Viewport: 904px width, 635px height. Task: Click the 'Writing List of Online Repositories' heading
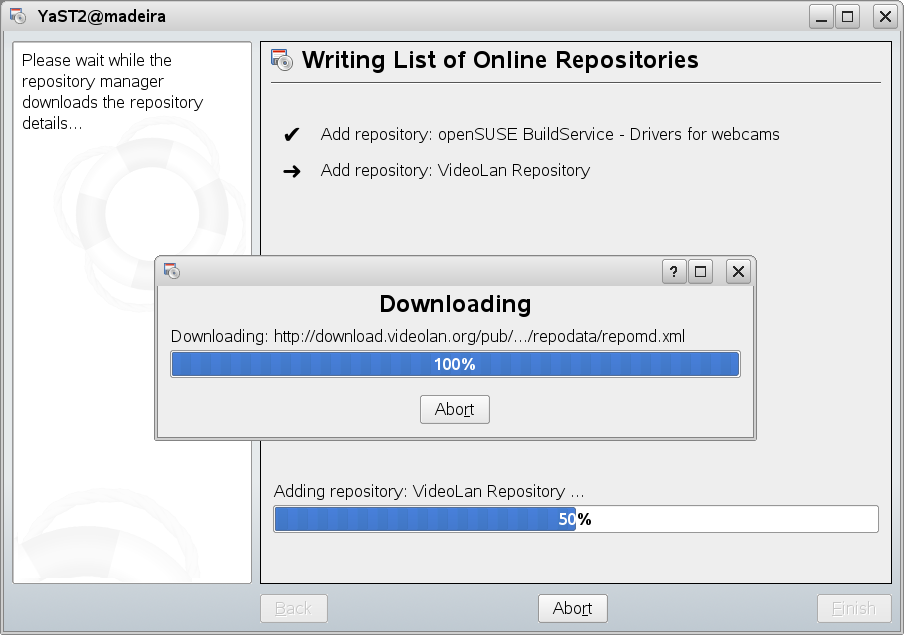pos(500,60)
